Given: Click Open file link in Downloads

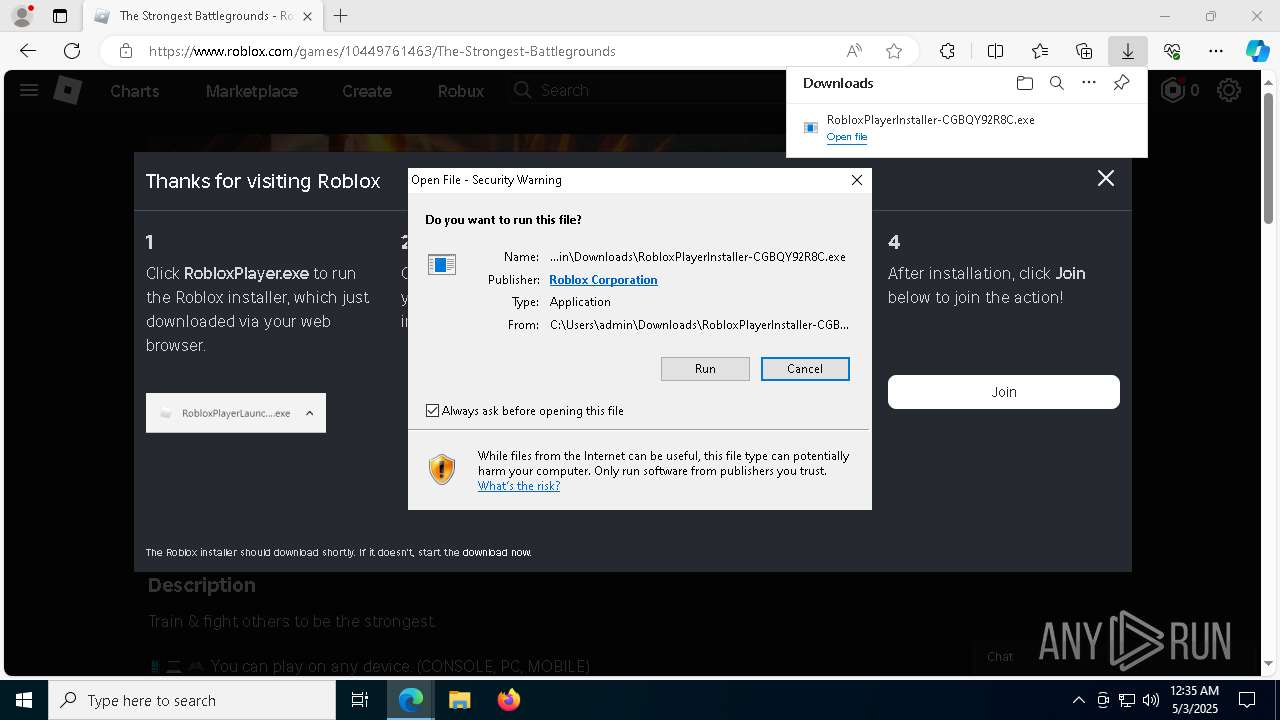Looking at the screenshot, I should pos(847,137).
